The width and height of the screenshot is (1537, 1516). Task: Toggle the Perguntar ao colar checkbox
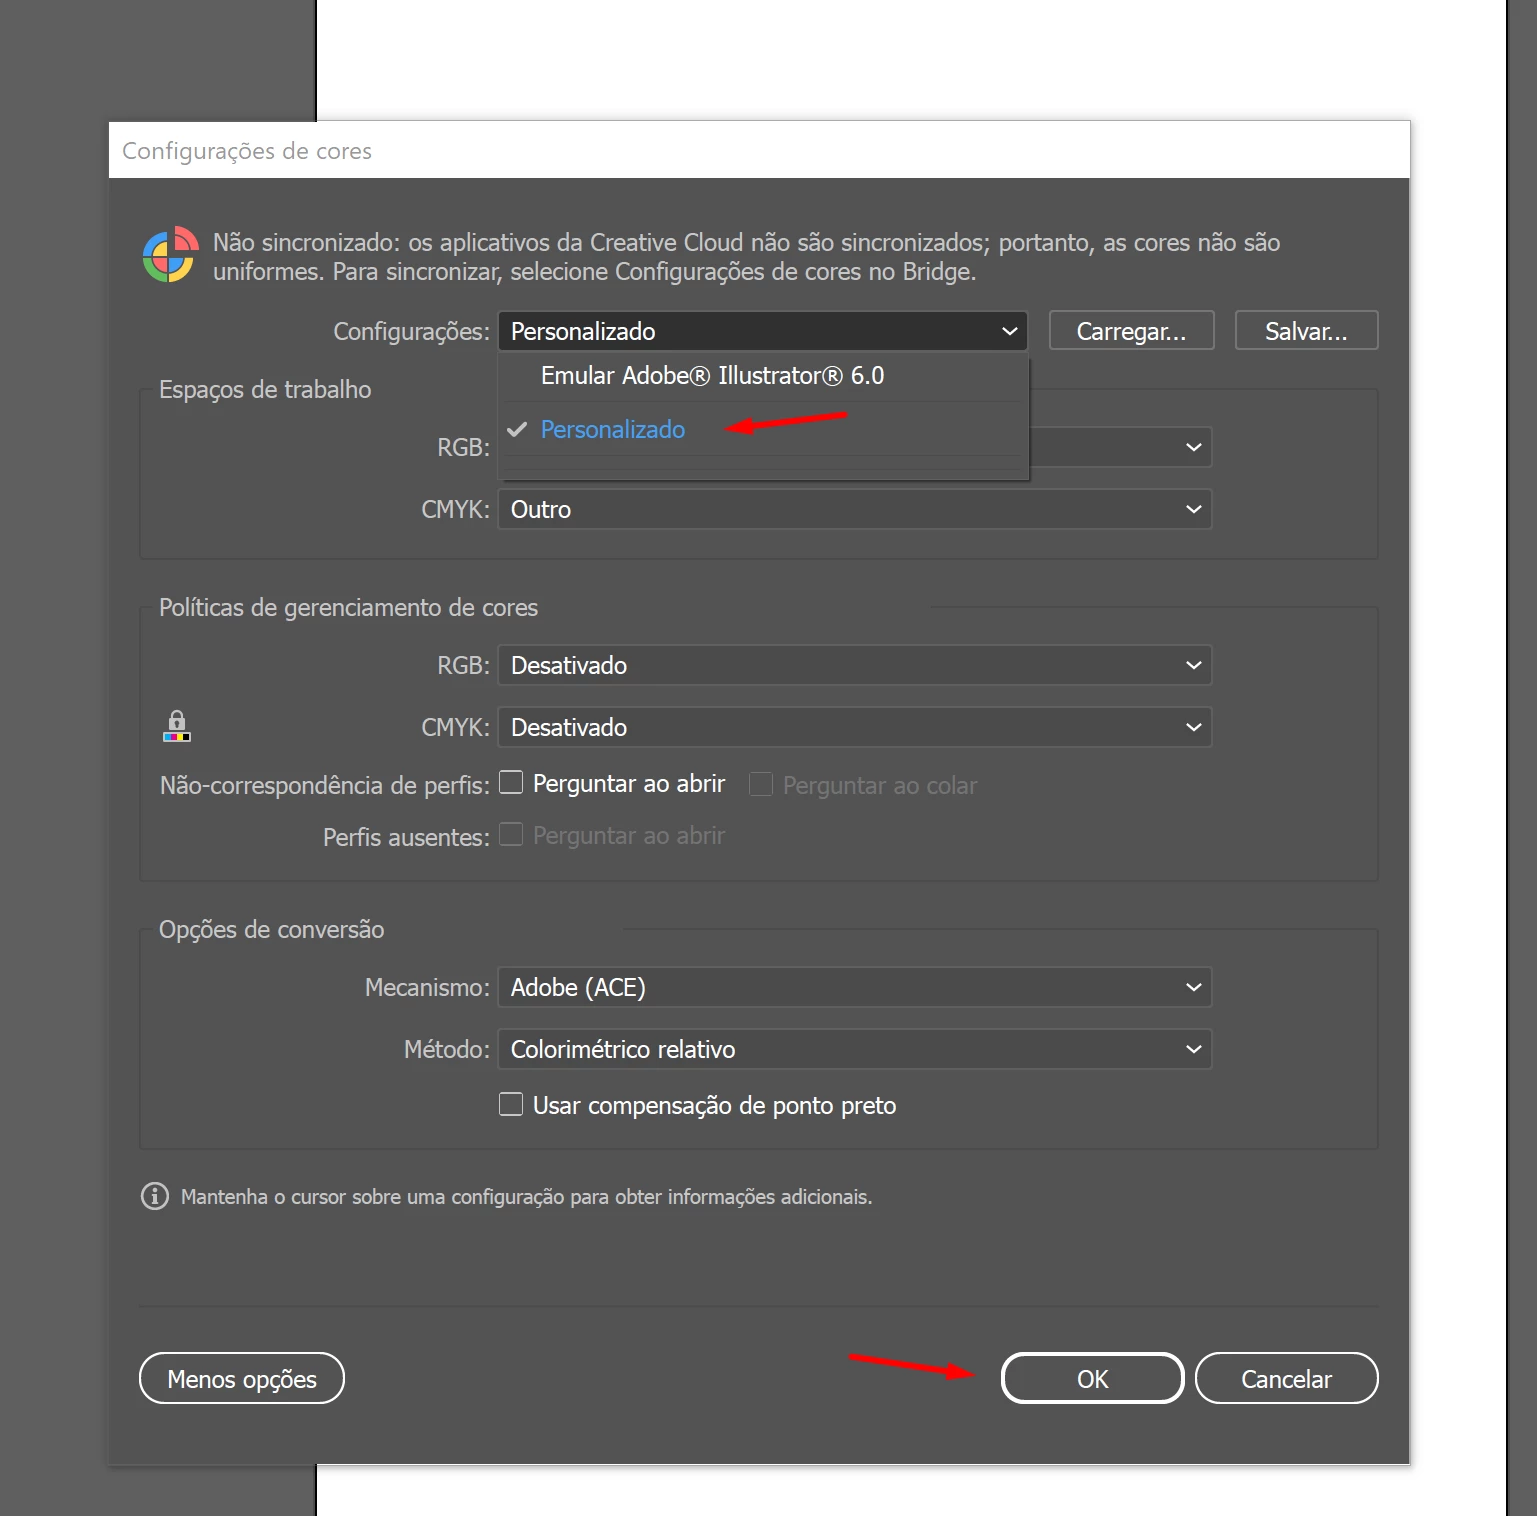click(x=761, y=784)
